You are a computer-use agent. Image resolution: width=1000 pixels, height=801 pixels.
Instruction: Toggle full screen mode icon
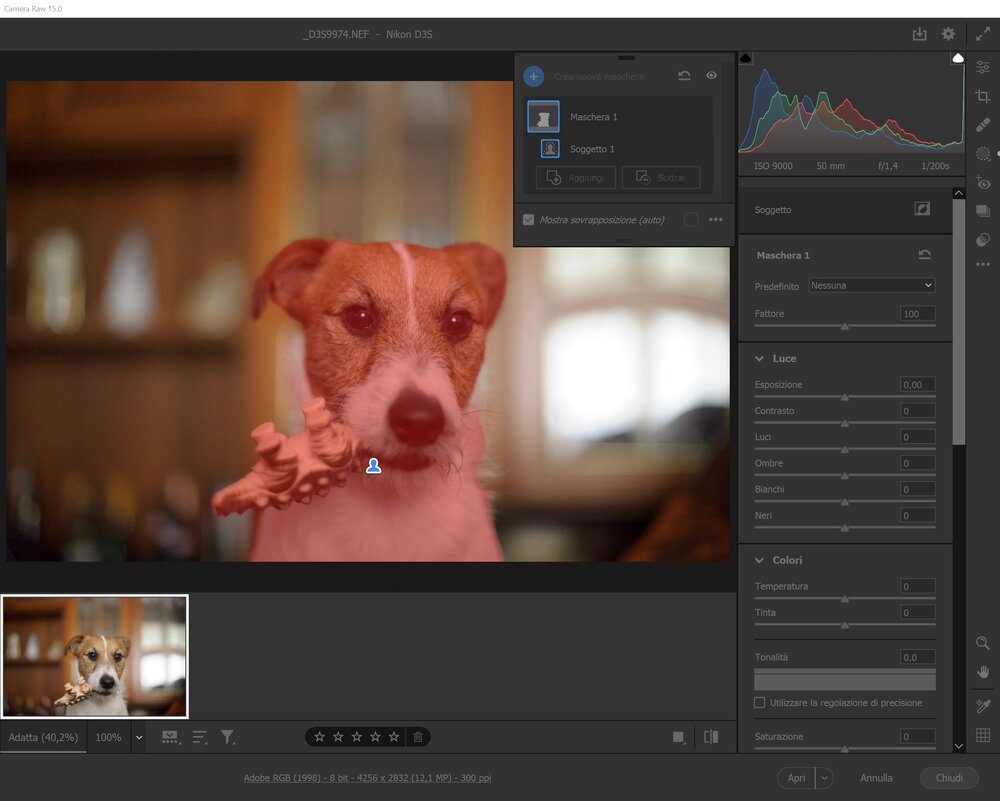point(983,34)
